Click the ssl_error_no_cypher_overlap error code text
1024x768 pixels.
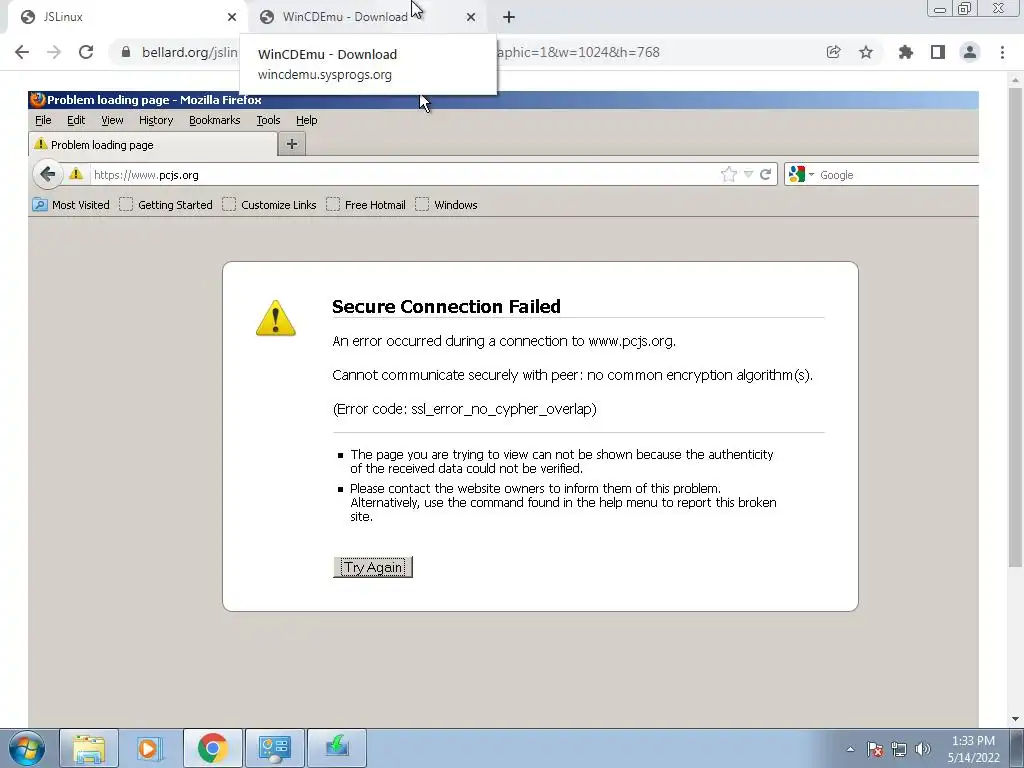[x=503, y=409]
